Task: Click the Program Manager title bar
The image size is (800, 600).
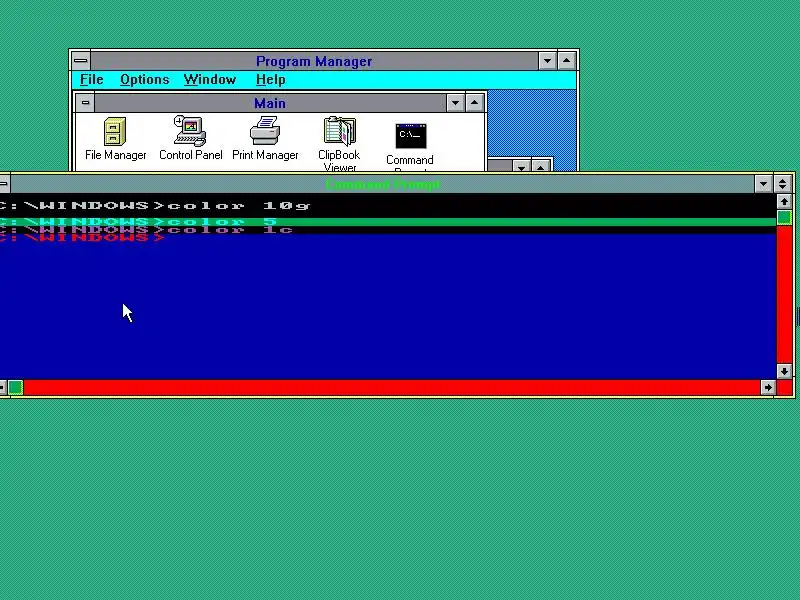Action: tap(314, 61)
